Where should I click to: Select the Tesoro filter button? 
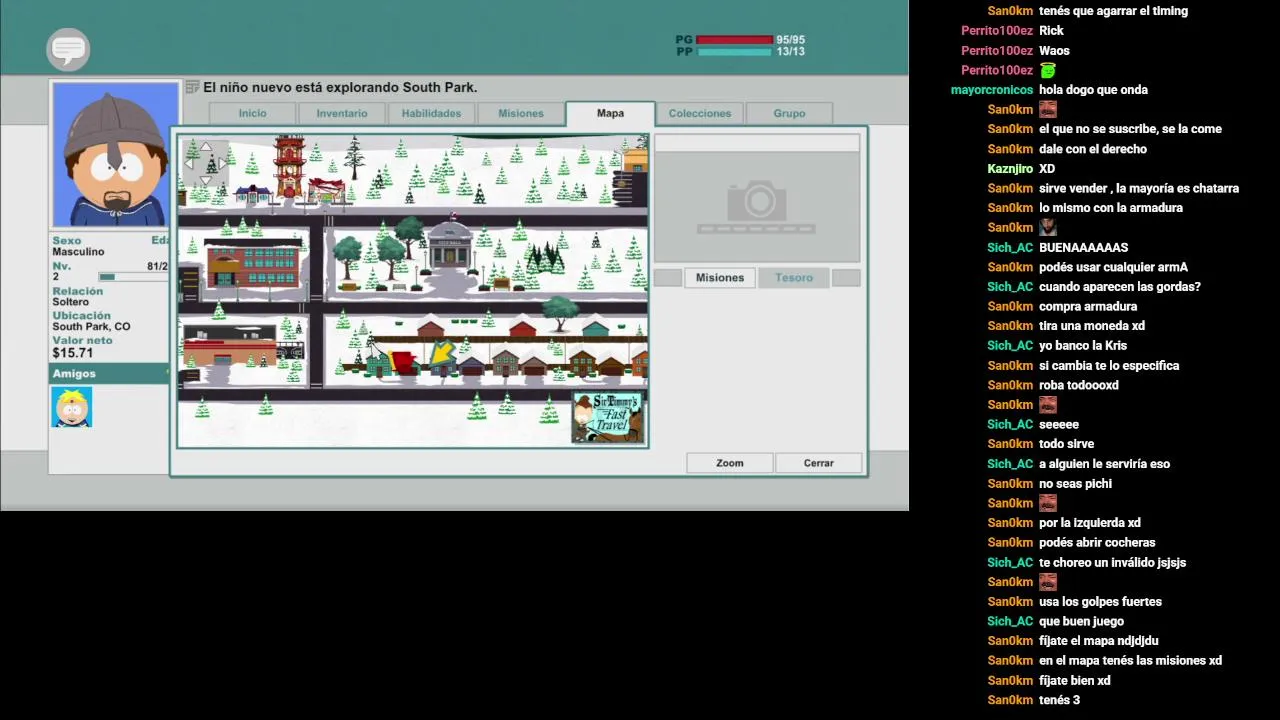coord(794,278)
